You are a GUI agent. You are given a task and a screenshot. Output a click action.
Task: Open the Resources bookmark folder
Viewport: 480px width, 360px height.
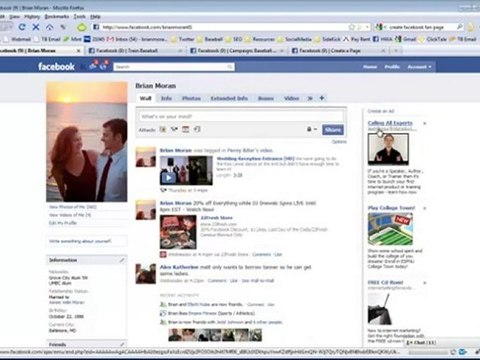pyautogui.click(x=260, y=39)
